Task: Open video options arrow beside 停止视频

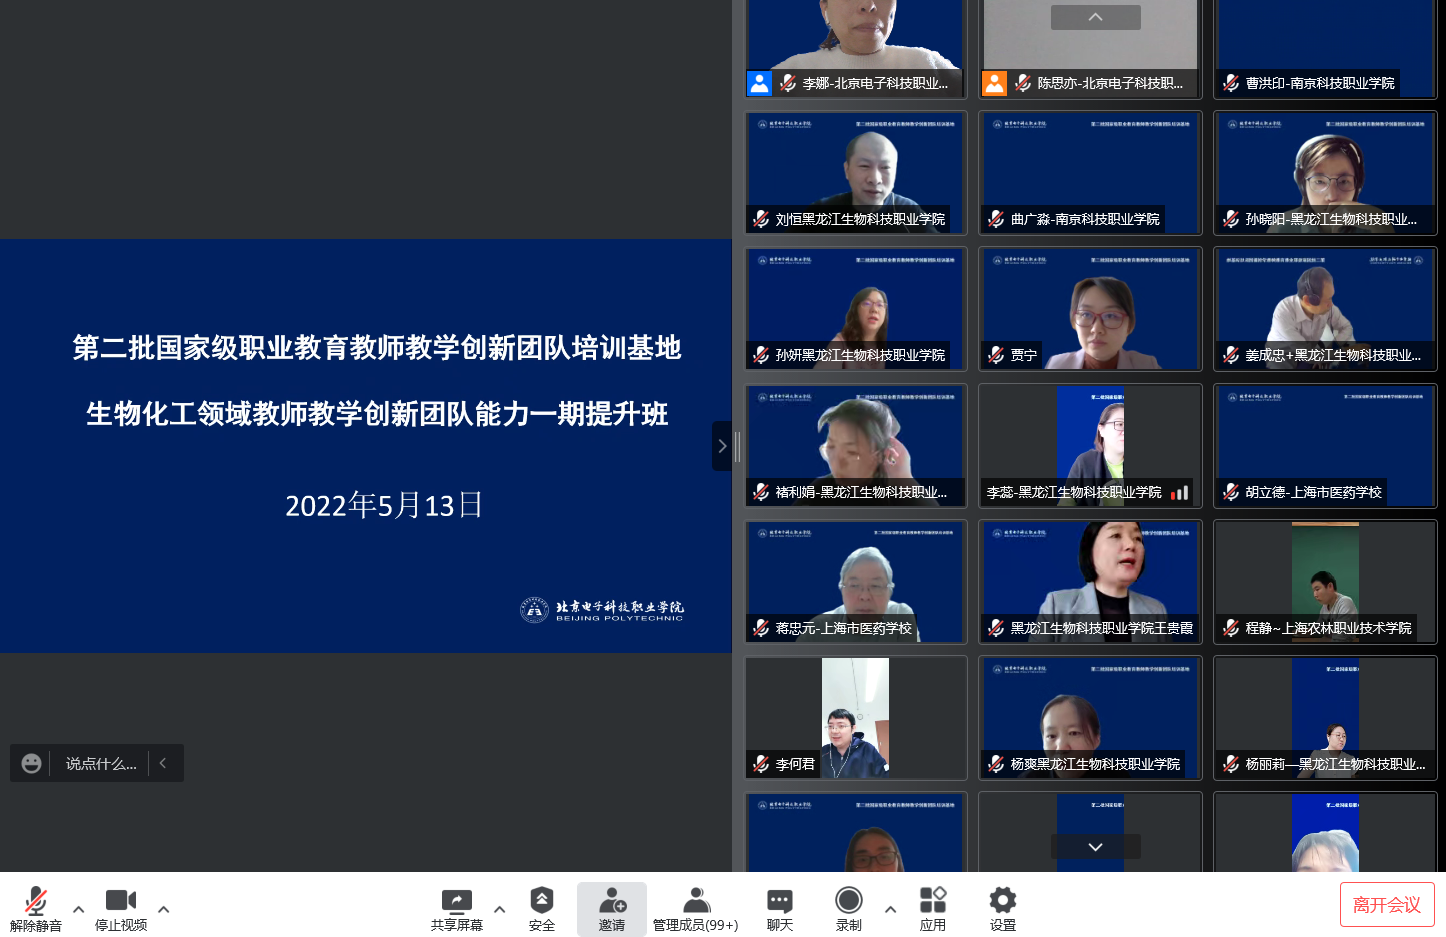Action: tap(164, 910)
